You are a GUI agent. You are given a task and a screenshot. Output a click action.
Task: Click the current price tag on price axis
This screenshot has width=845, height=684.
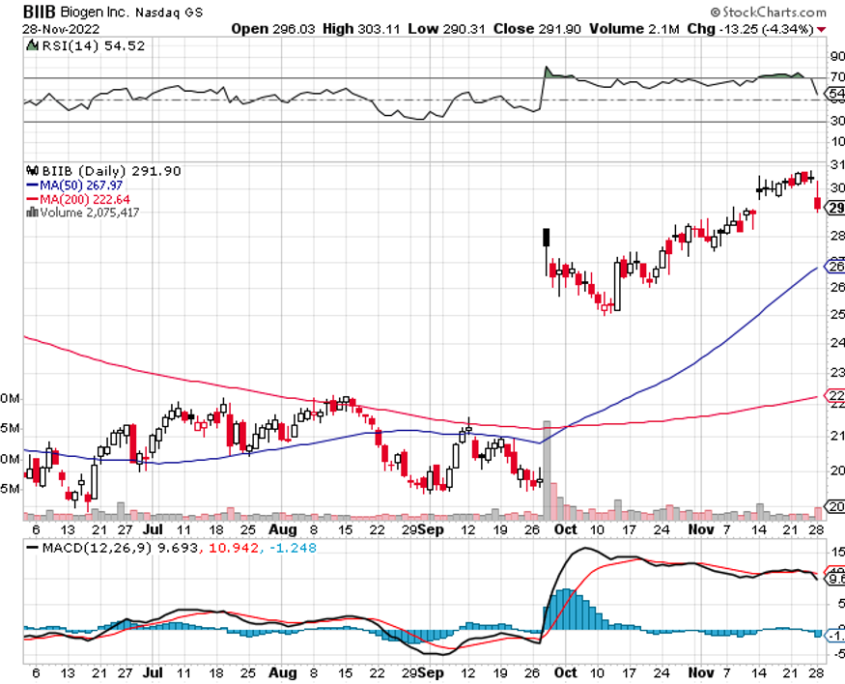coord(833,206)
